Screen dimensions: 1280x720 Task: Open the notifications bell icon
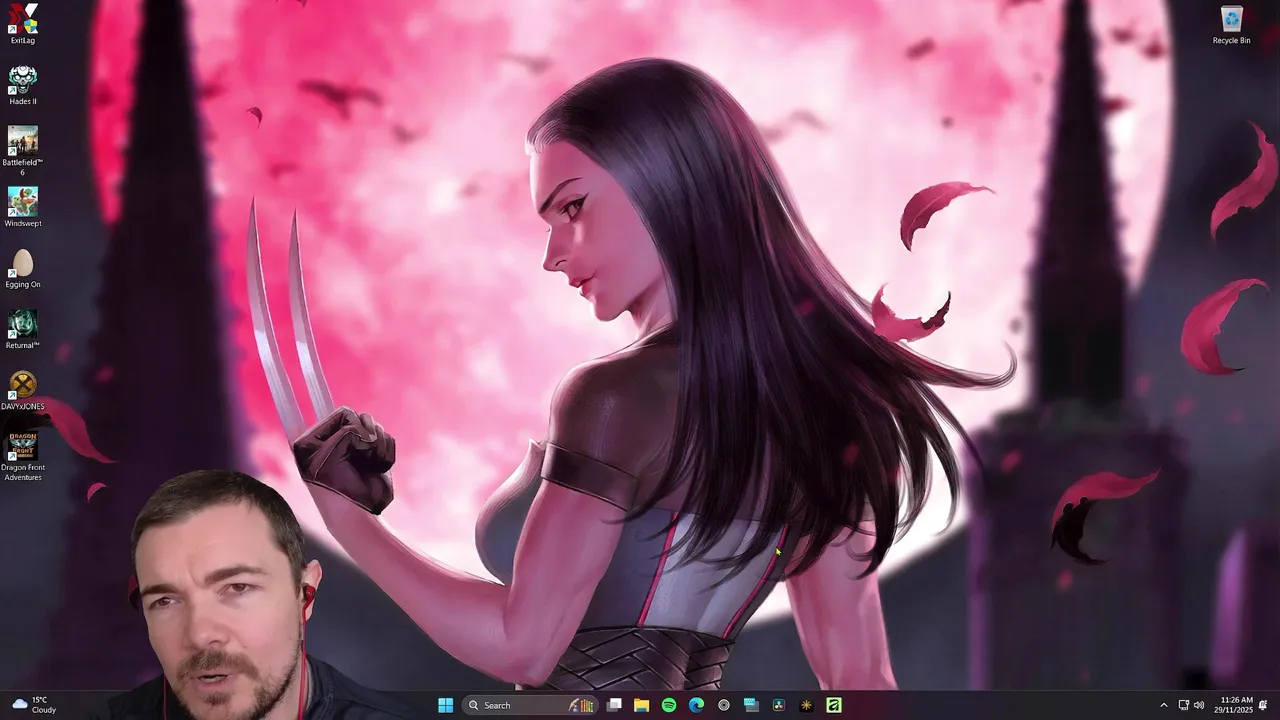tap(1263, 705)
